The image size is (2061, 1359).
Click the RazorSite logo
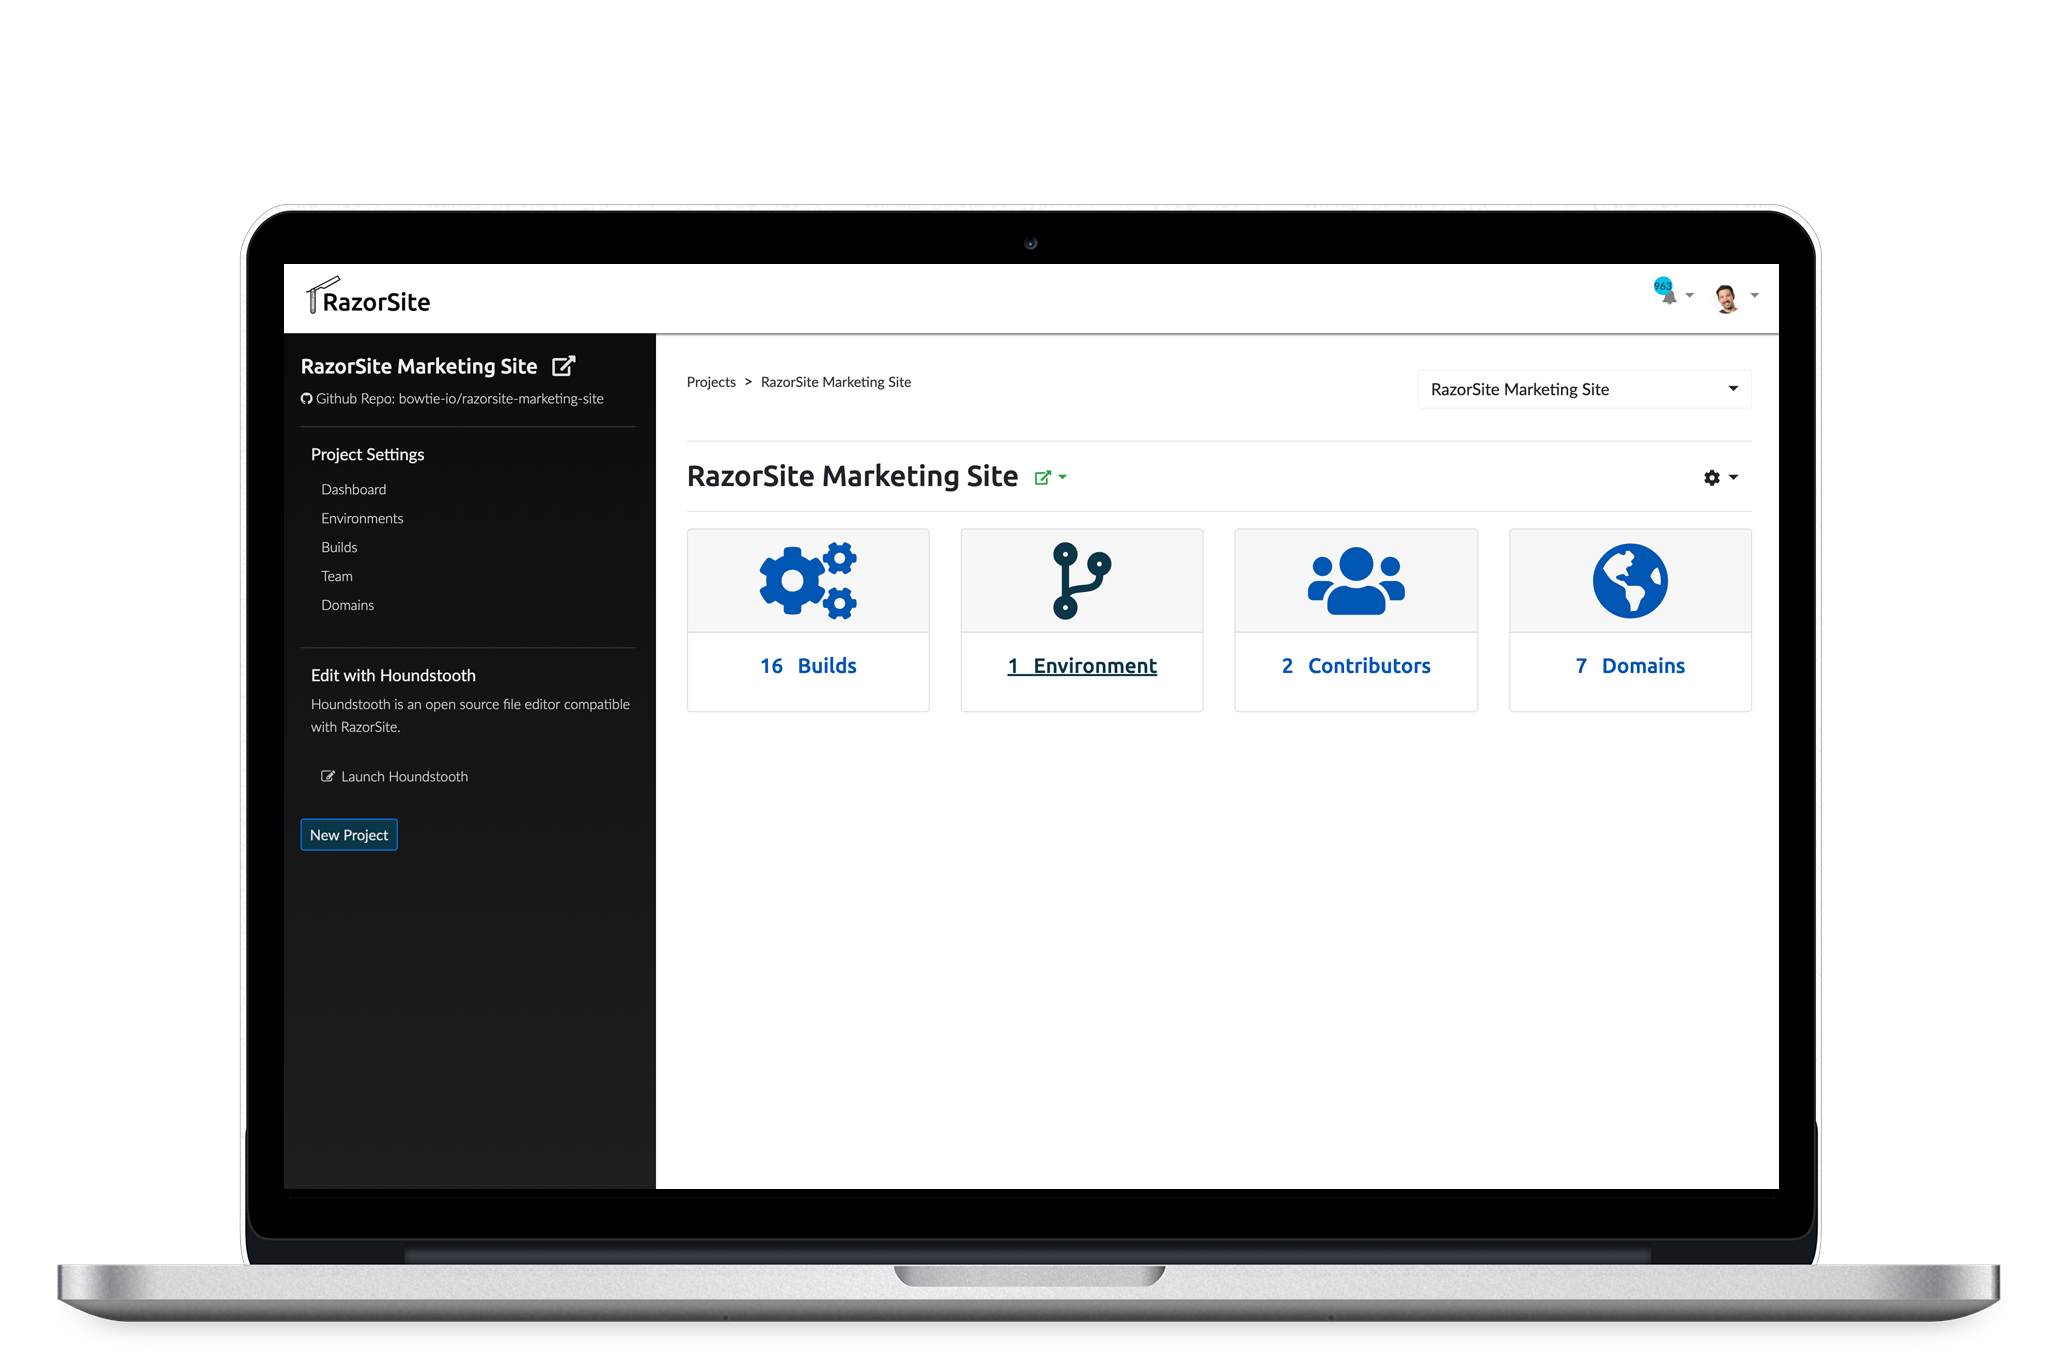pos(368,297)
